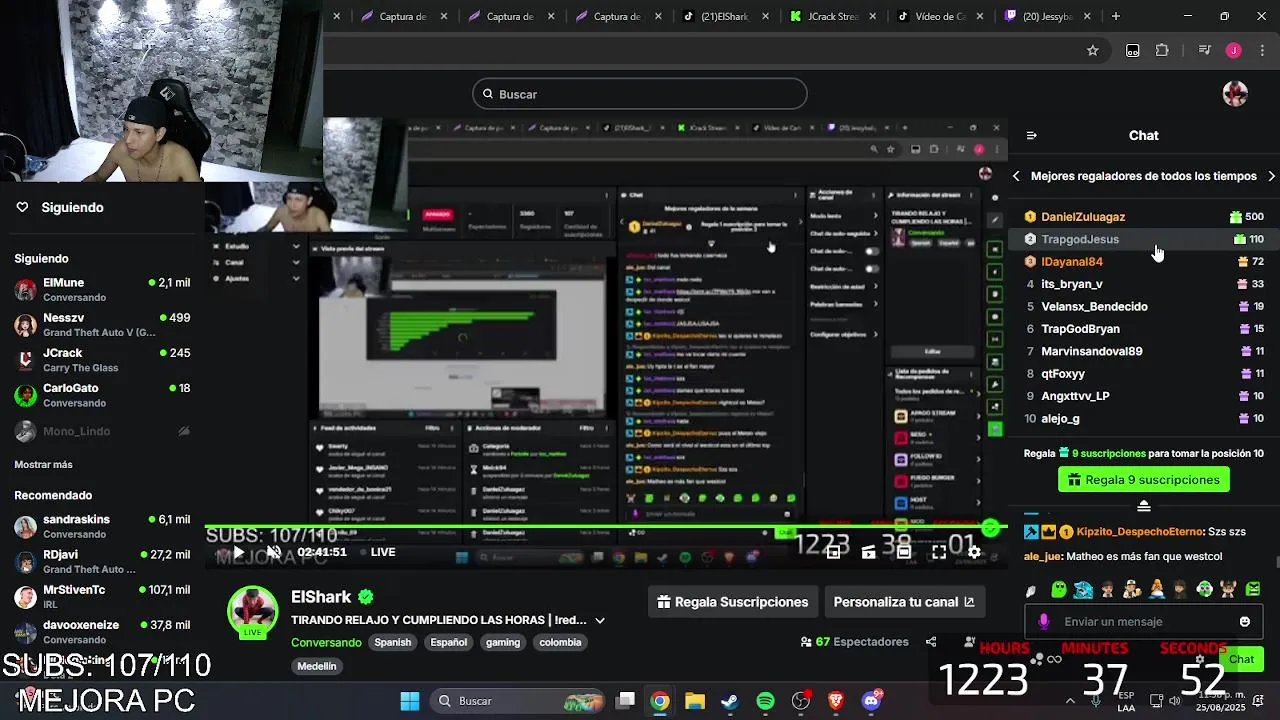Click Mostrar más in sidebar
This screenshot has width=1280, height=720.
point(43,464)
